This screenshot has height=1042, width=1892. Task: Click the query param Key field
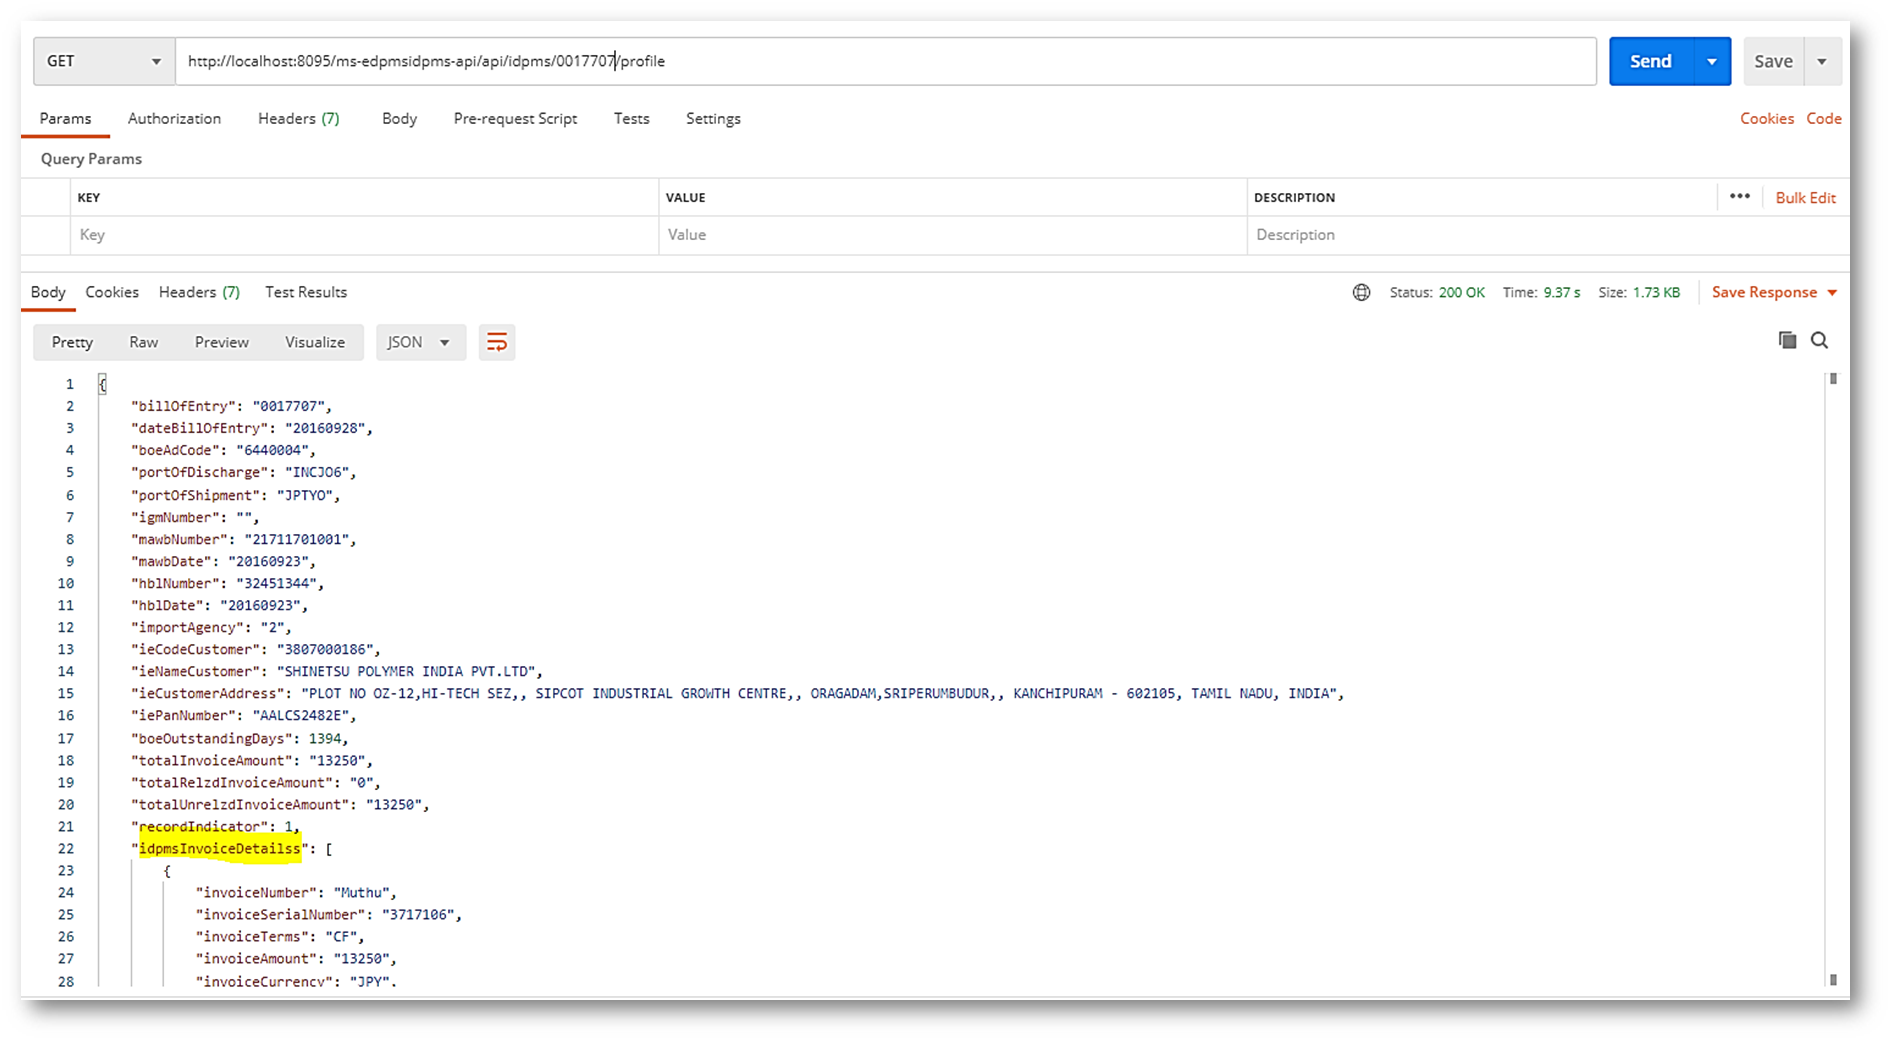[360, 235]
